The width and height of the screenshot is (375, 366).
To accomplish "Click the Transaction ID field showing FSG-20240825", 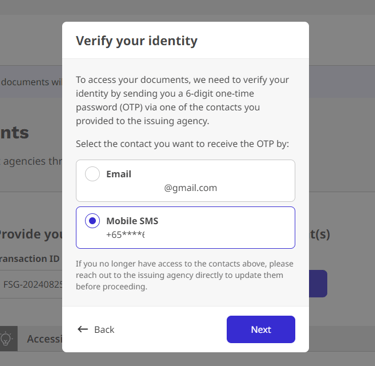I will [x=31, y=285].
